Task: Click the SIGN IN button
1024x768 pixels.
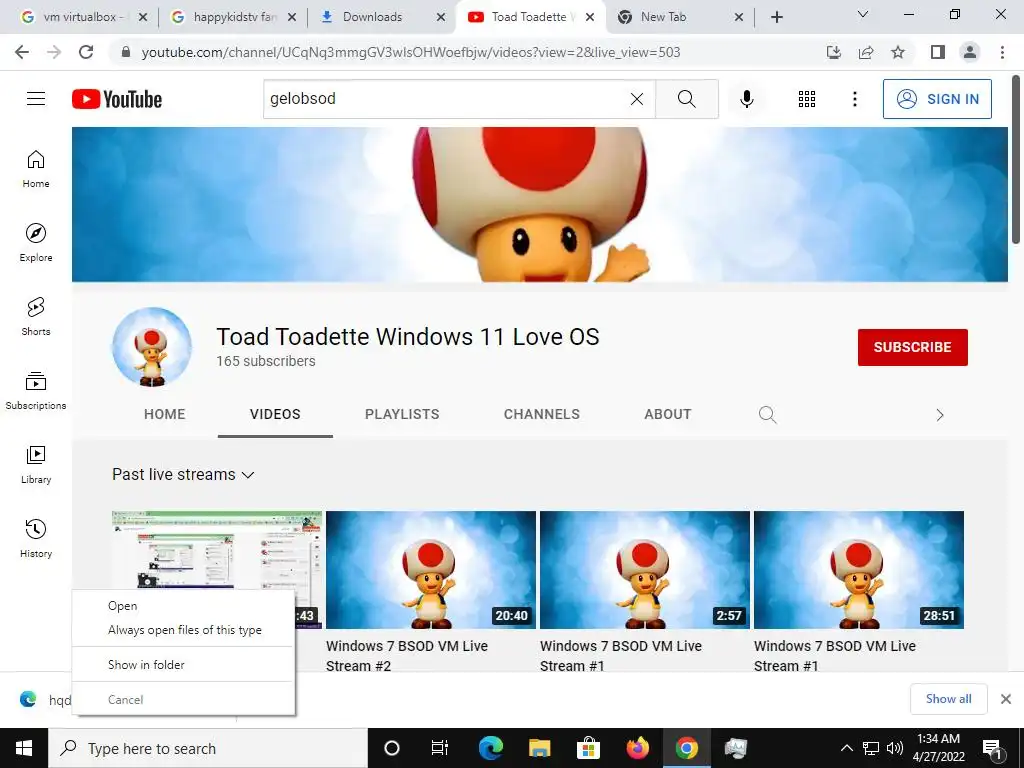Action: pos(937,99)
